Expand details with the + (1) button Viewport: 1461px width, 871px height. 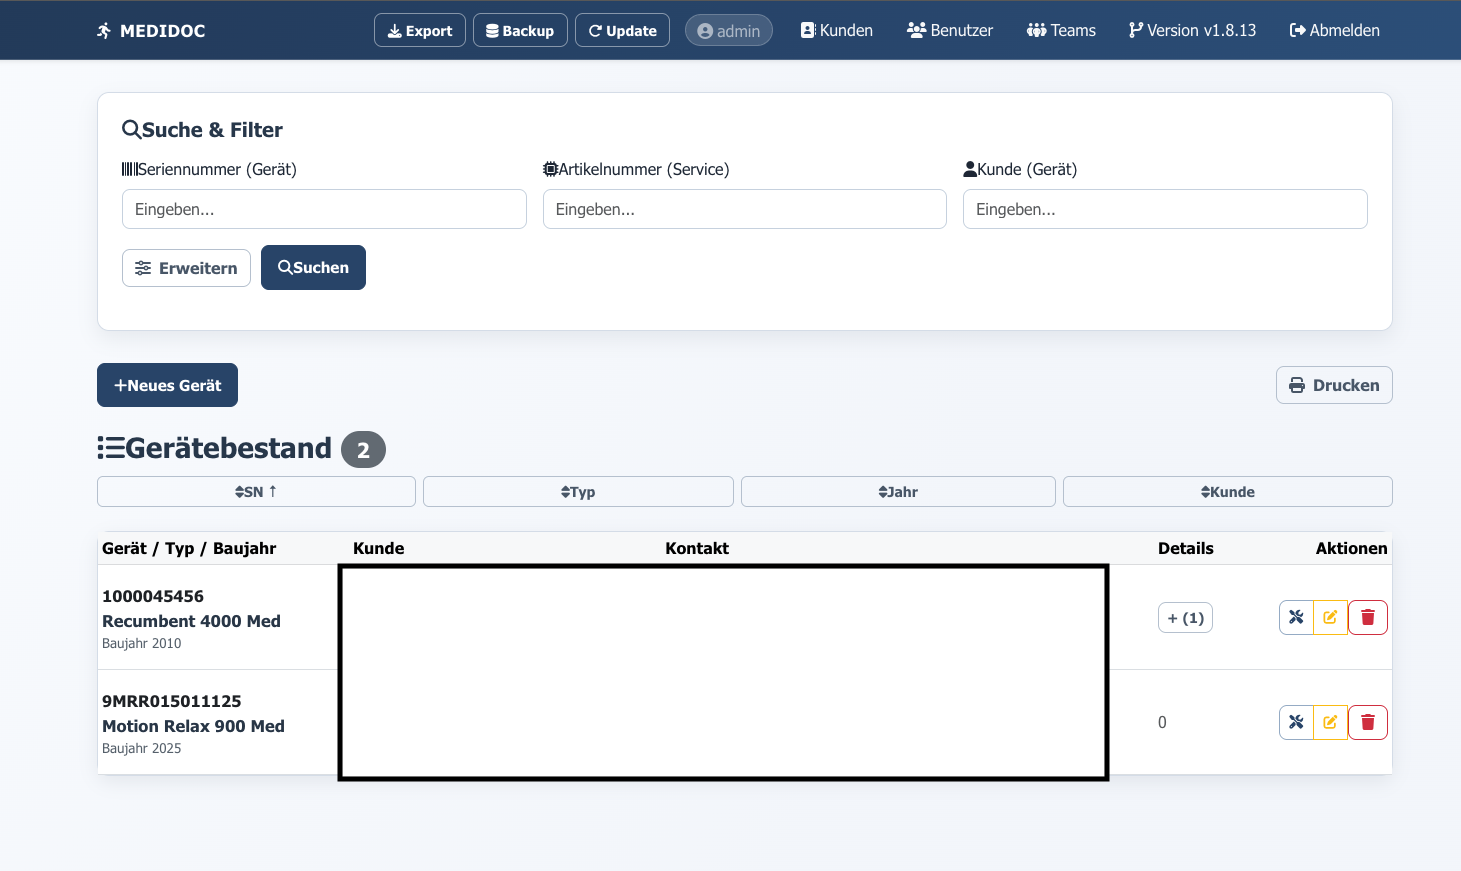(1185, 618)
